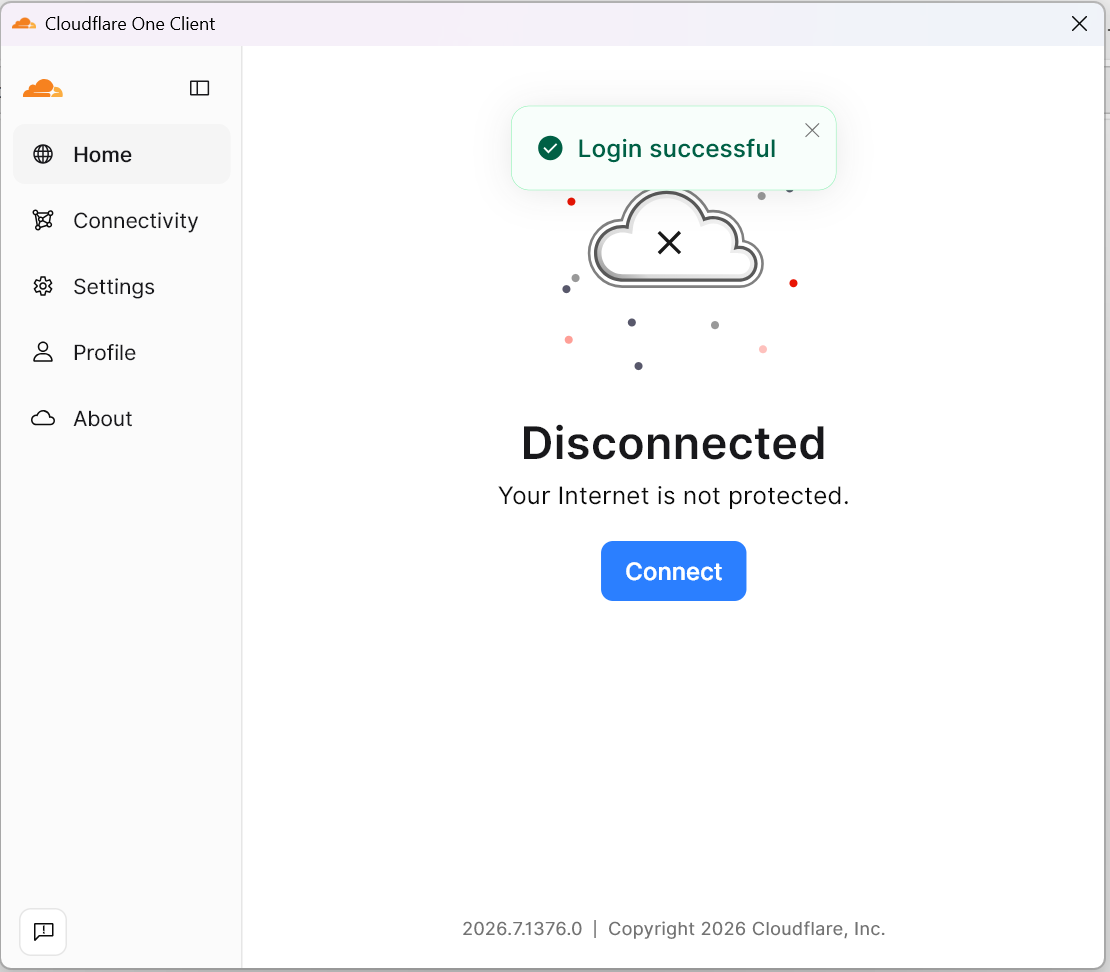Click the Disconnected status heading

[x=673, y=443]
